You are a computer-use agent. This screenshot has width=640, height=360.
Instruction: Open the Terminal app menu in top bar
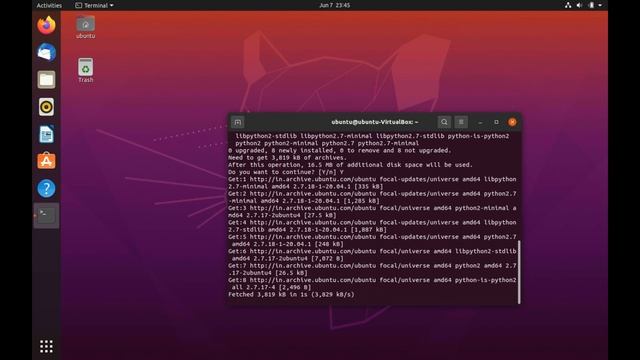(94, 5)
